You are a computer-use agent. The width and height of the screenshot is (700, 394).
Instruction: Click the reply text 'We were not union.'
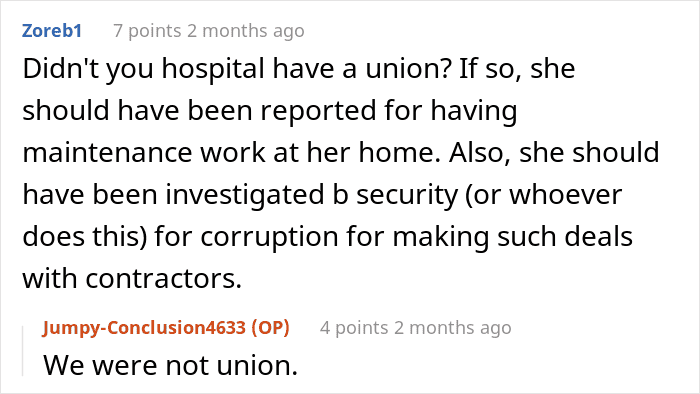pos(171,365)
